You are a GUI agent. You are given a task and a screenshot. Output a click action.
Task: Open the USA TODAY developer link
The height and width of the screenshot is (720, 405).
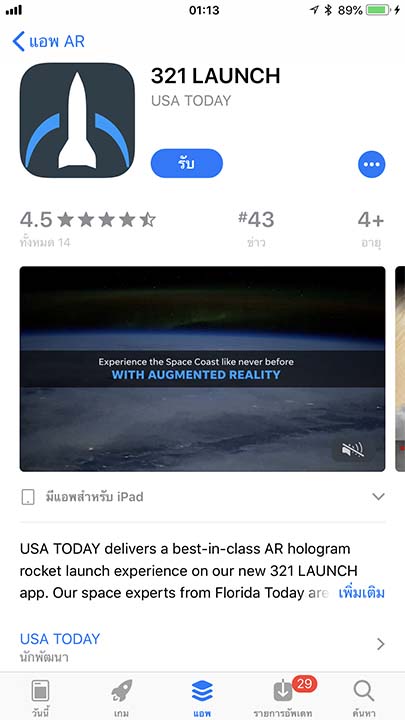coord(60,639)
